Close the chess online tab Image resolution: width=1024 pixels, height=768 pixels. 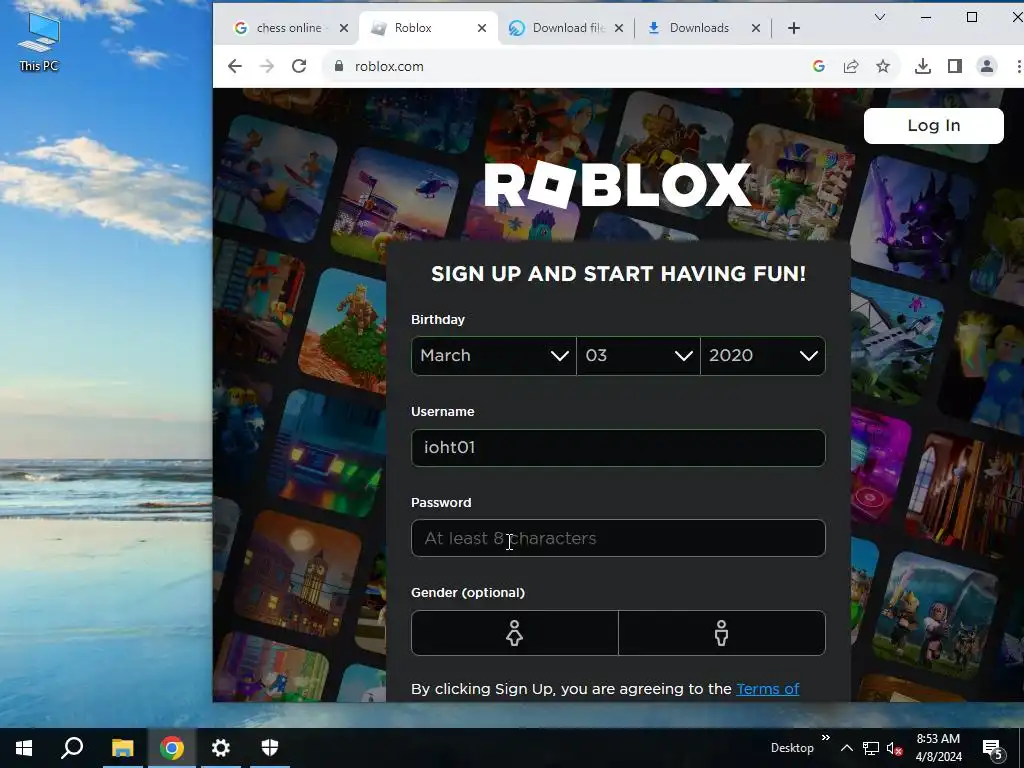point(344,28)
